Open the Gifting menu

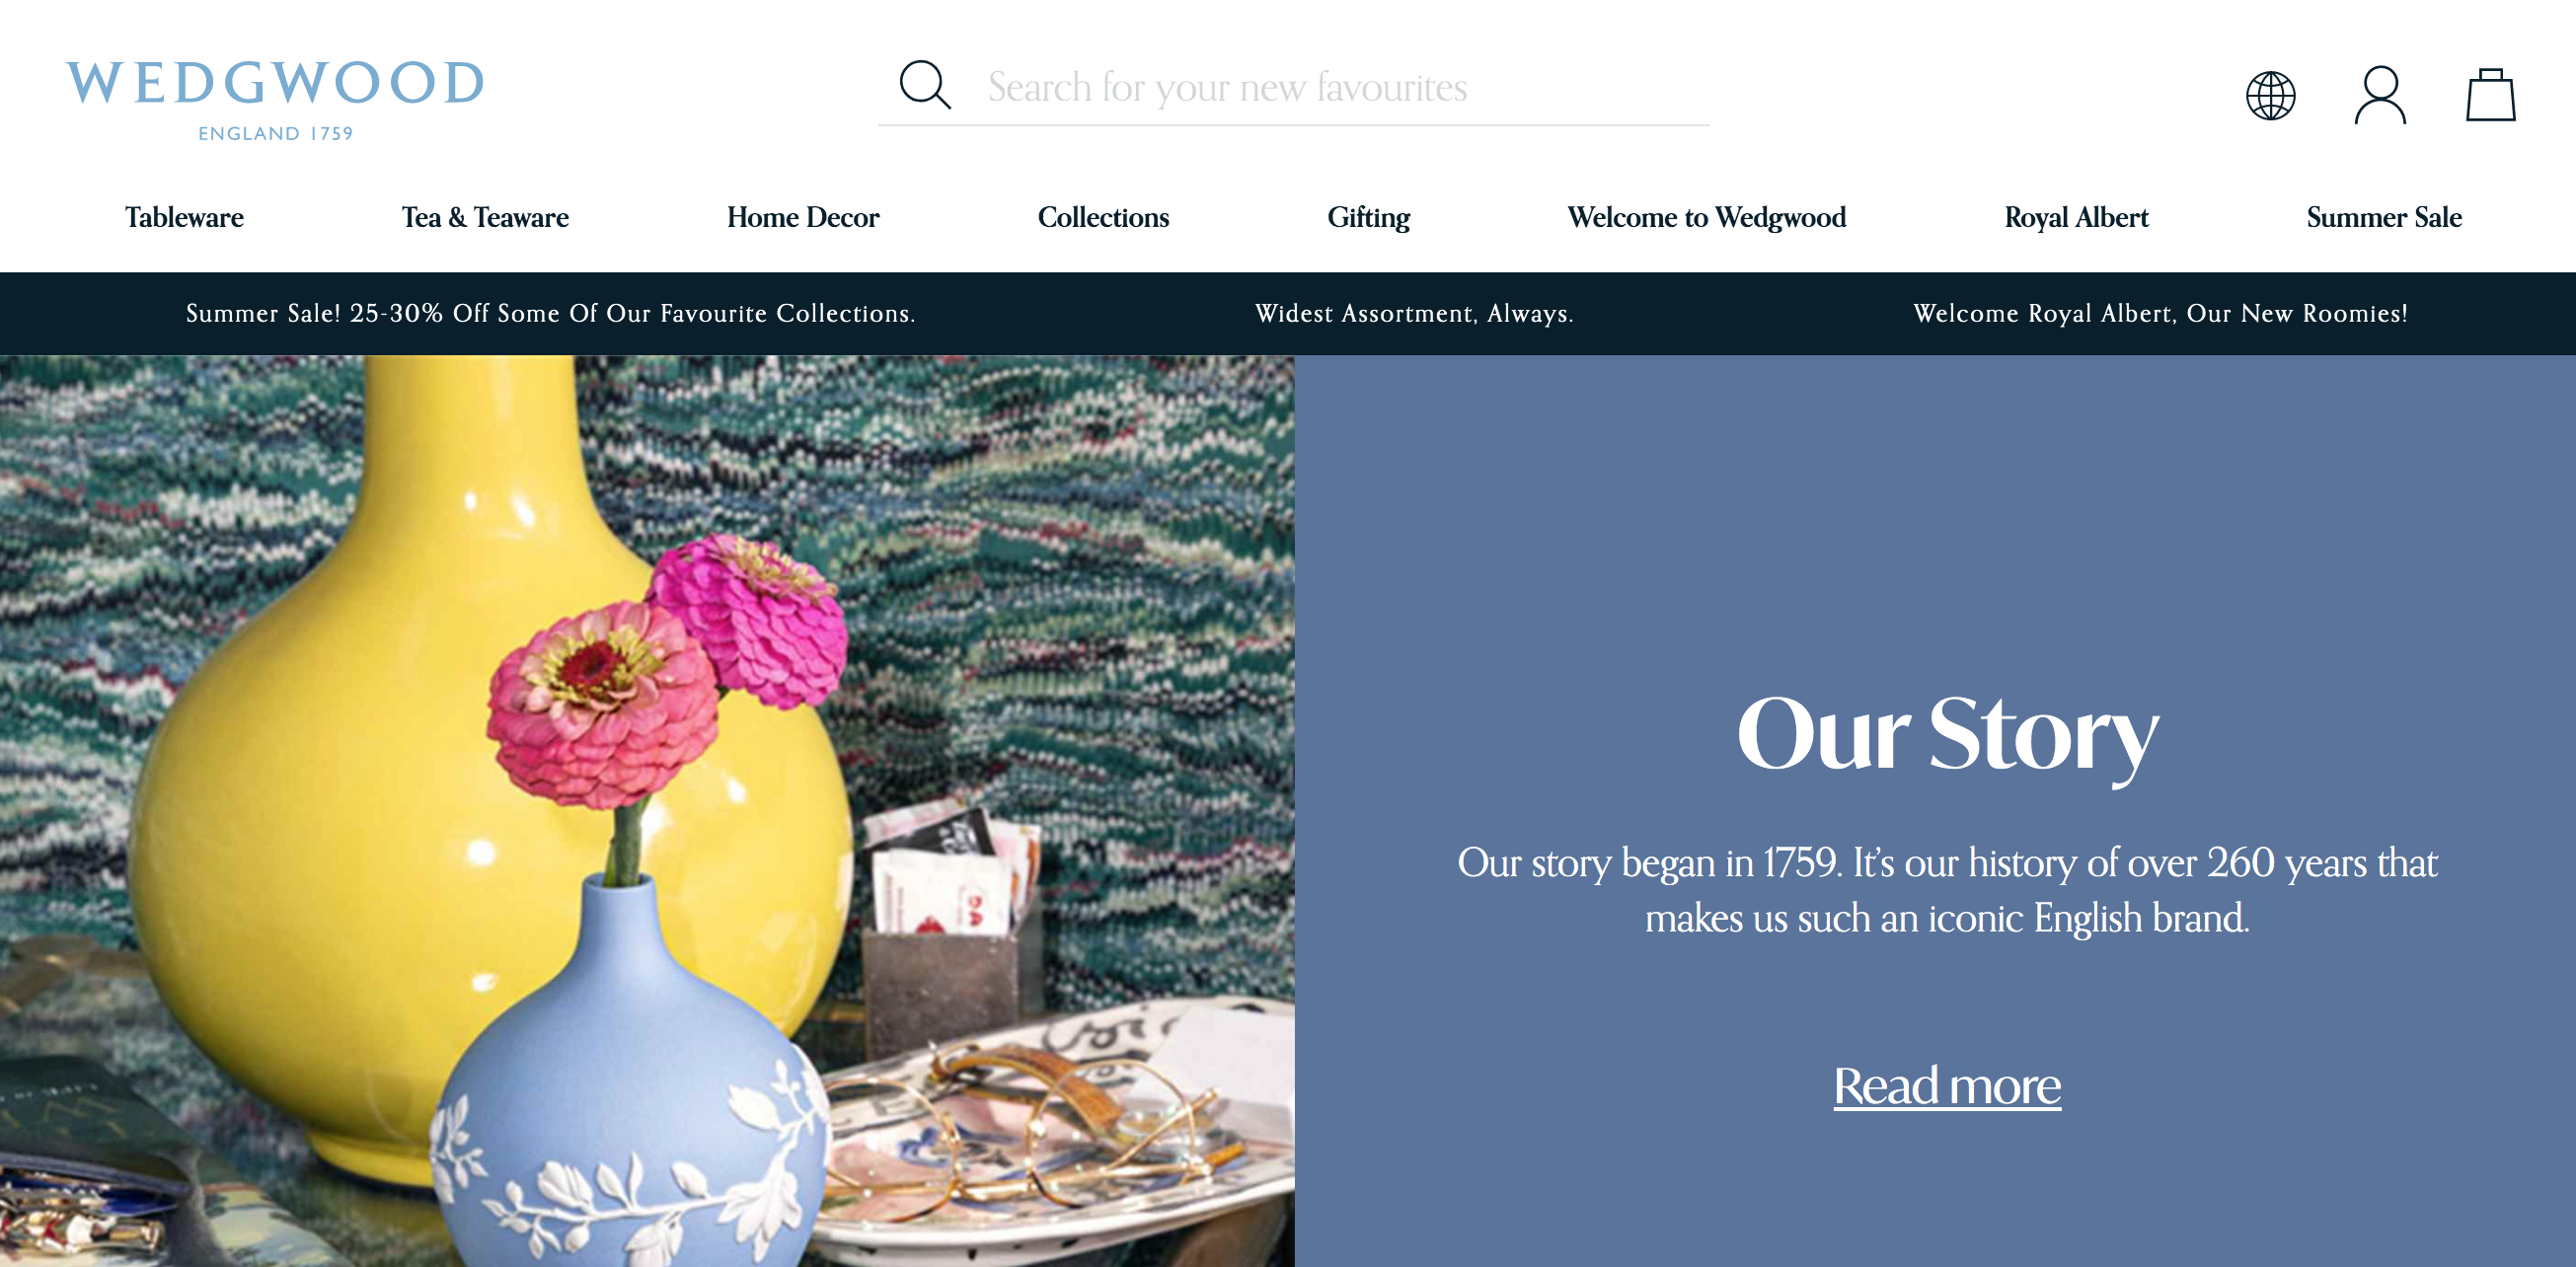tap(1368, 217)
